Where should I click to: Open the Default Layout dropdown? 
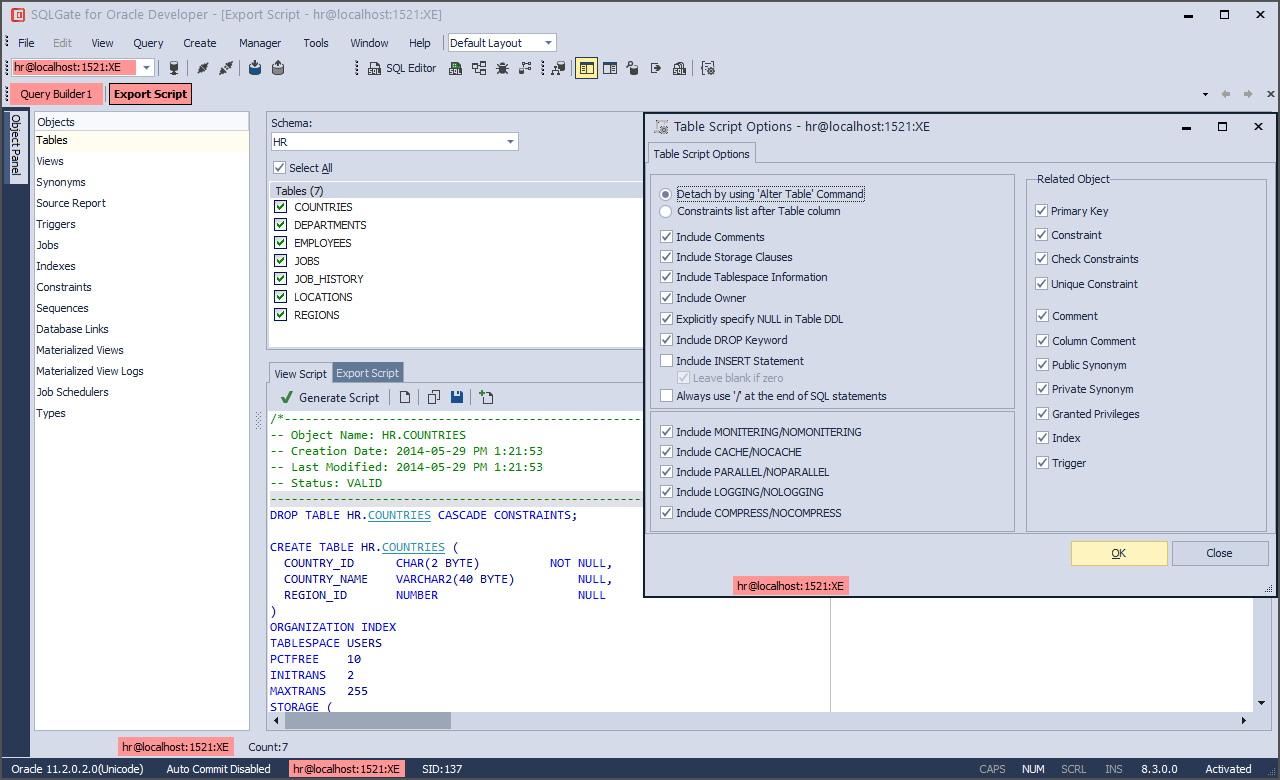tap(546, 43)
